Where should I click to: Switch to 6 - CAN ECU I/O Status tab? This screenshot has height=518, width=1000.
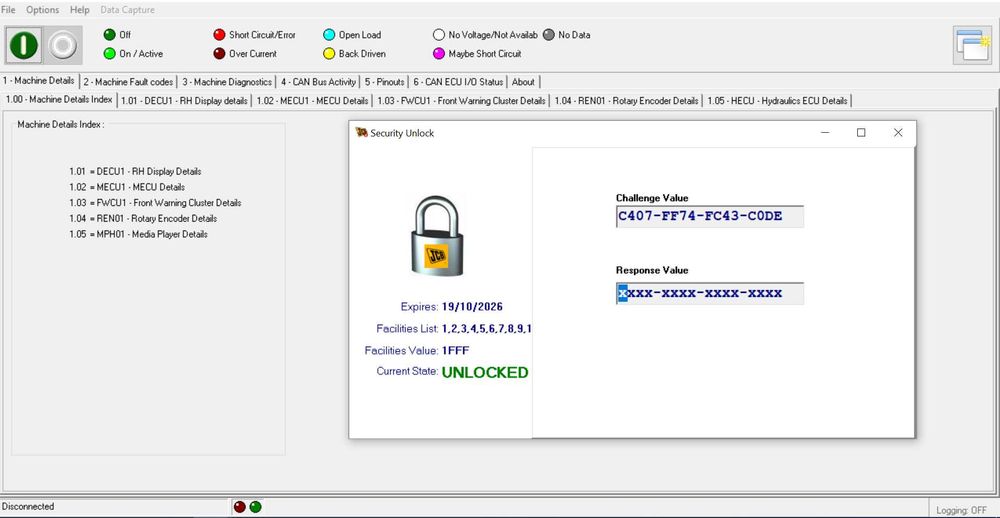pos(458,82)
